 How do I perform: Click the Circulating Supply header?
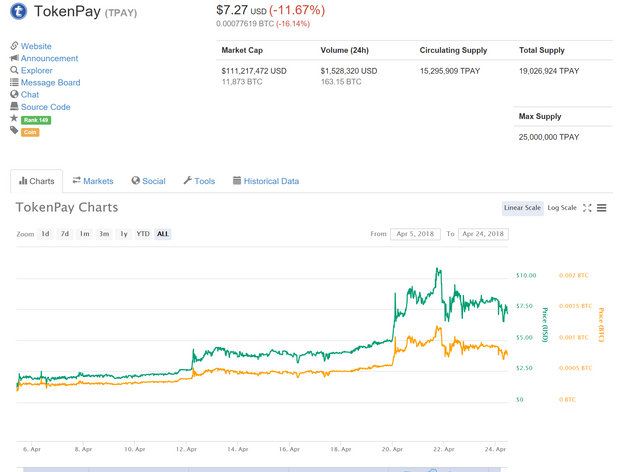[453, 50]
